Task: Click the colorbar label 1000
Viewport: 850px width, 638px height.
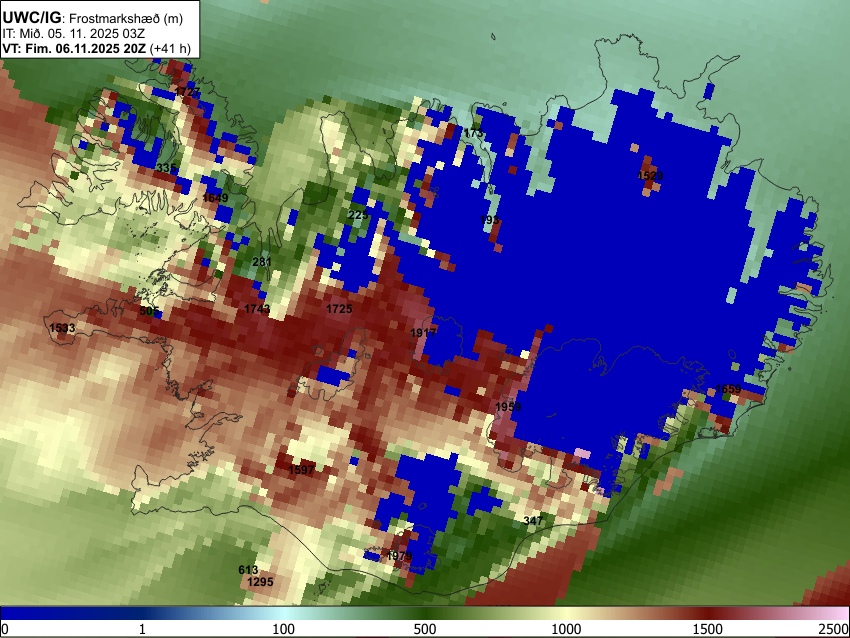Action: [566, 629]
